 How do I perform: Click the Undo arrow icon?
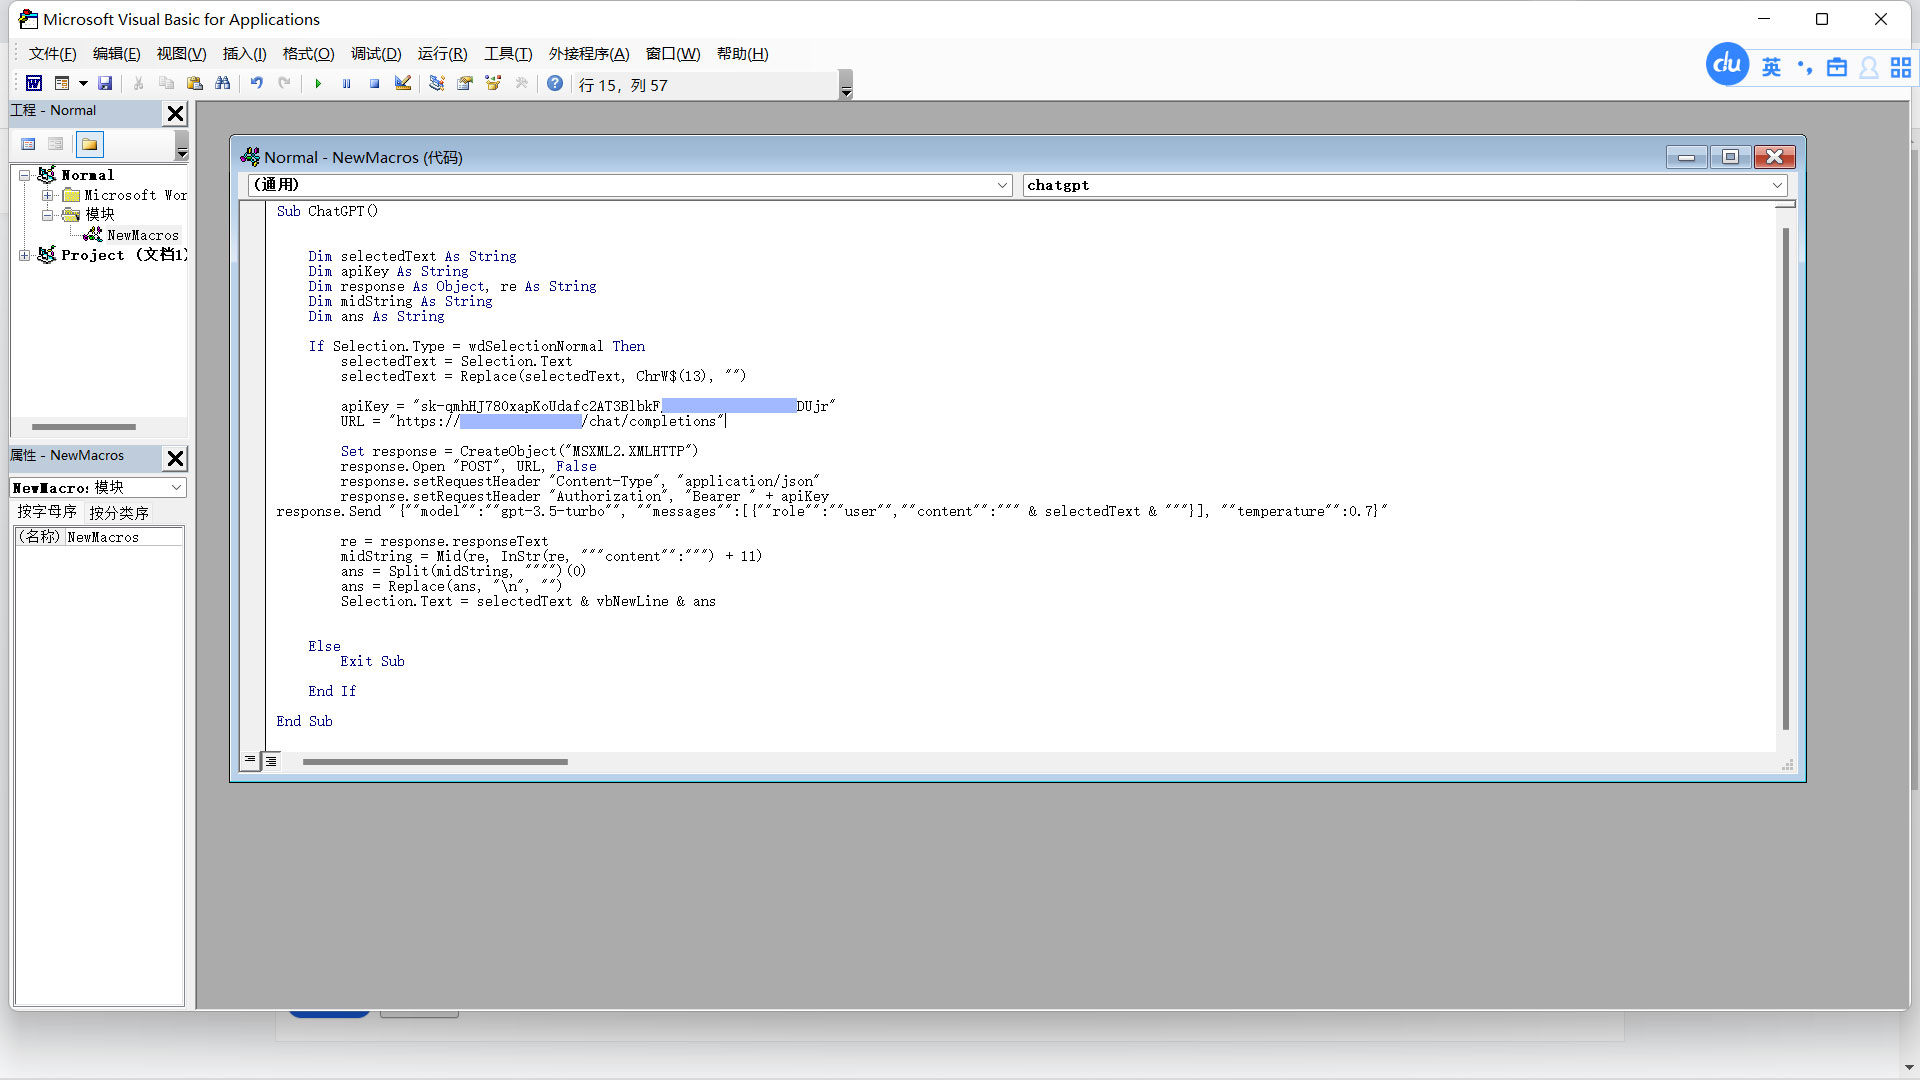pos(257,84)
